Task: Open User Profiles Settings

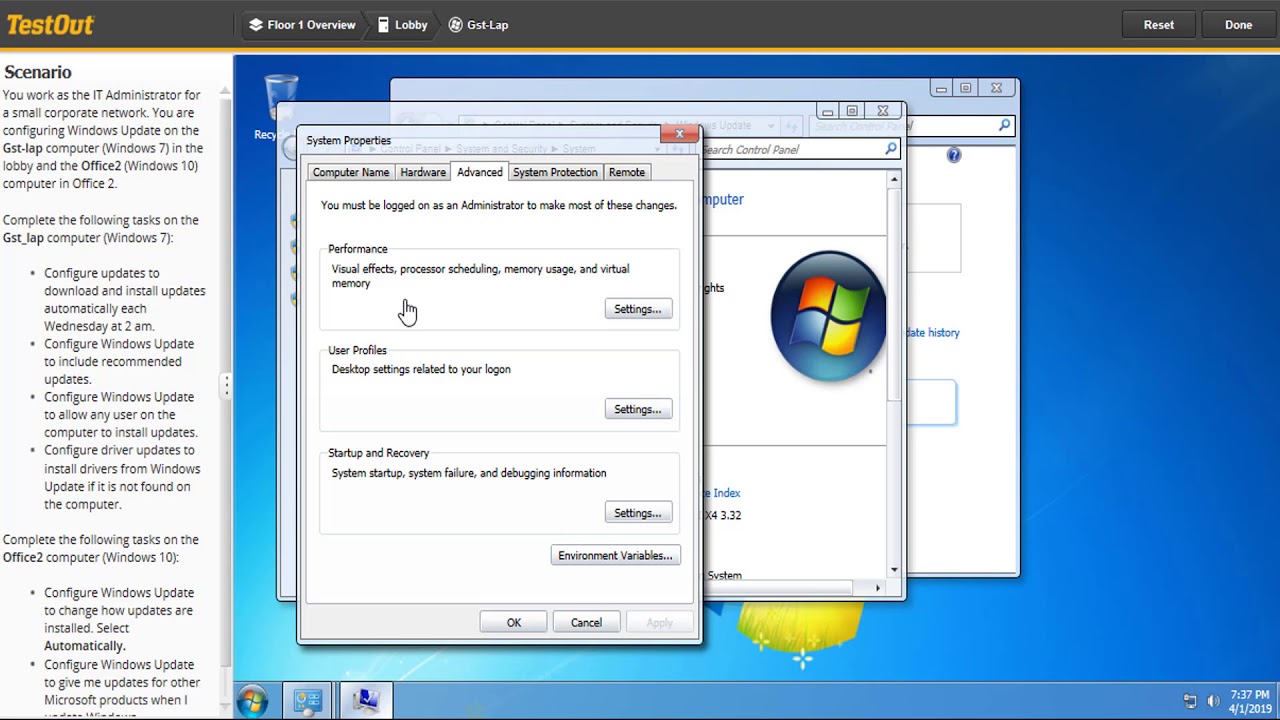Action: coord(638,409)
